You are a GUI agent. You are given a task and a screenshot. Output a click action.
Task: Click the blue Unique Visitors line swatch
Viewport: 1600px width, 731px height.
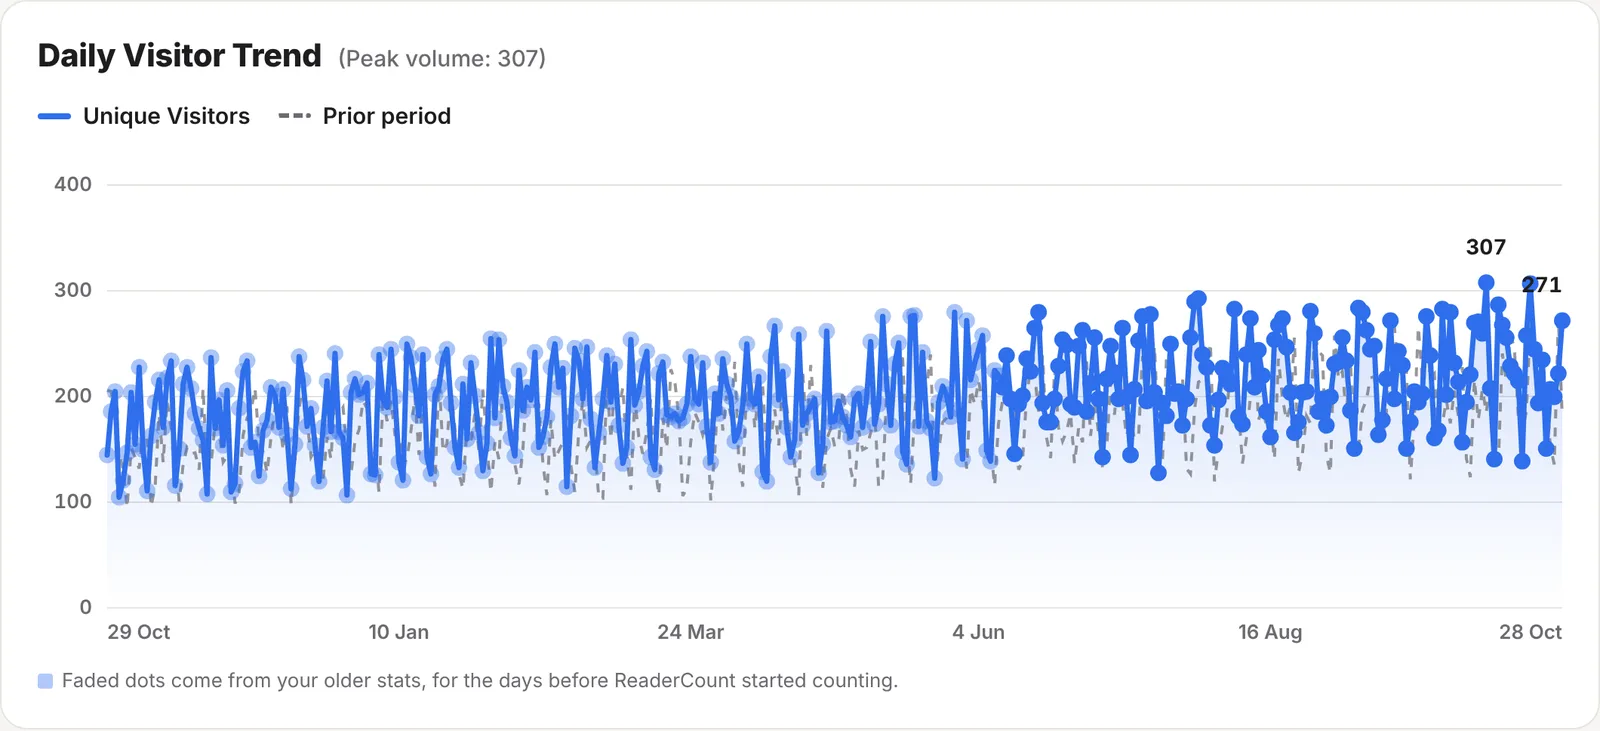[54, 116]
